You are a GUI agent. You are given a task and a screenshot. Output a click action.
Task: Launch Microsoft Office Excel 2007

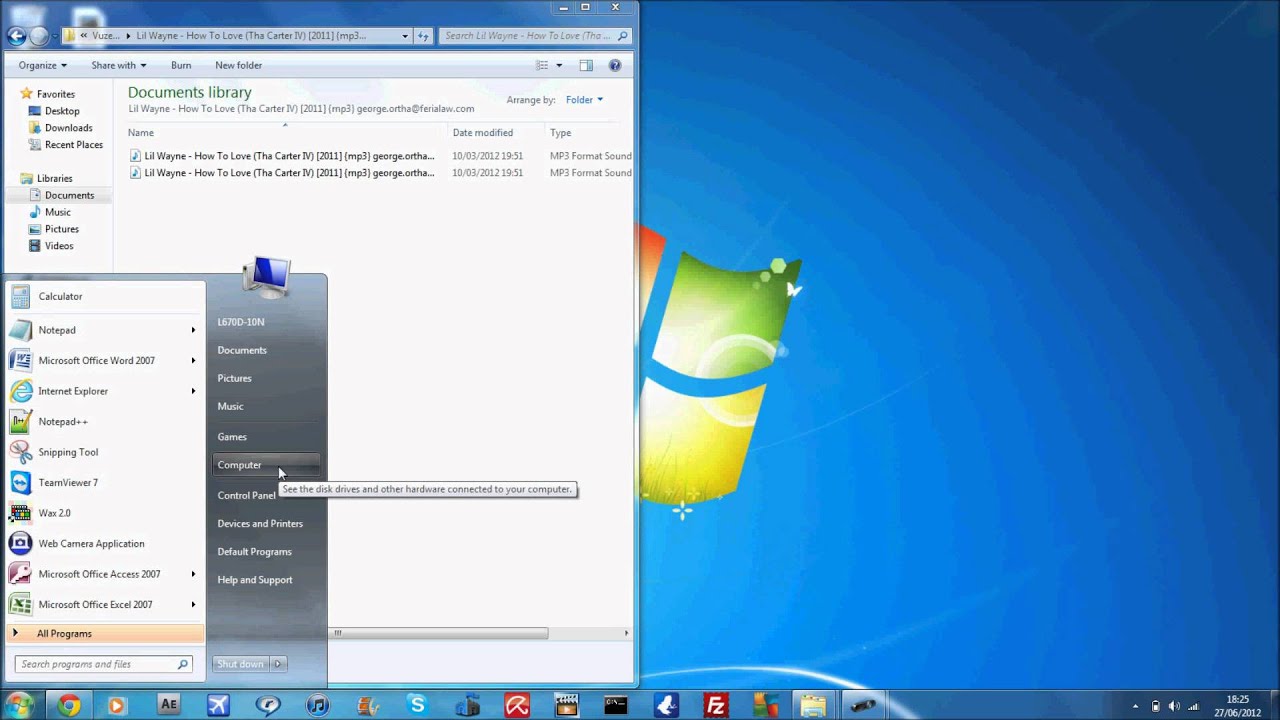pyautogui.click(x=95, y=604)
